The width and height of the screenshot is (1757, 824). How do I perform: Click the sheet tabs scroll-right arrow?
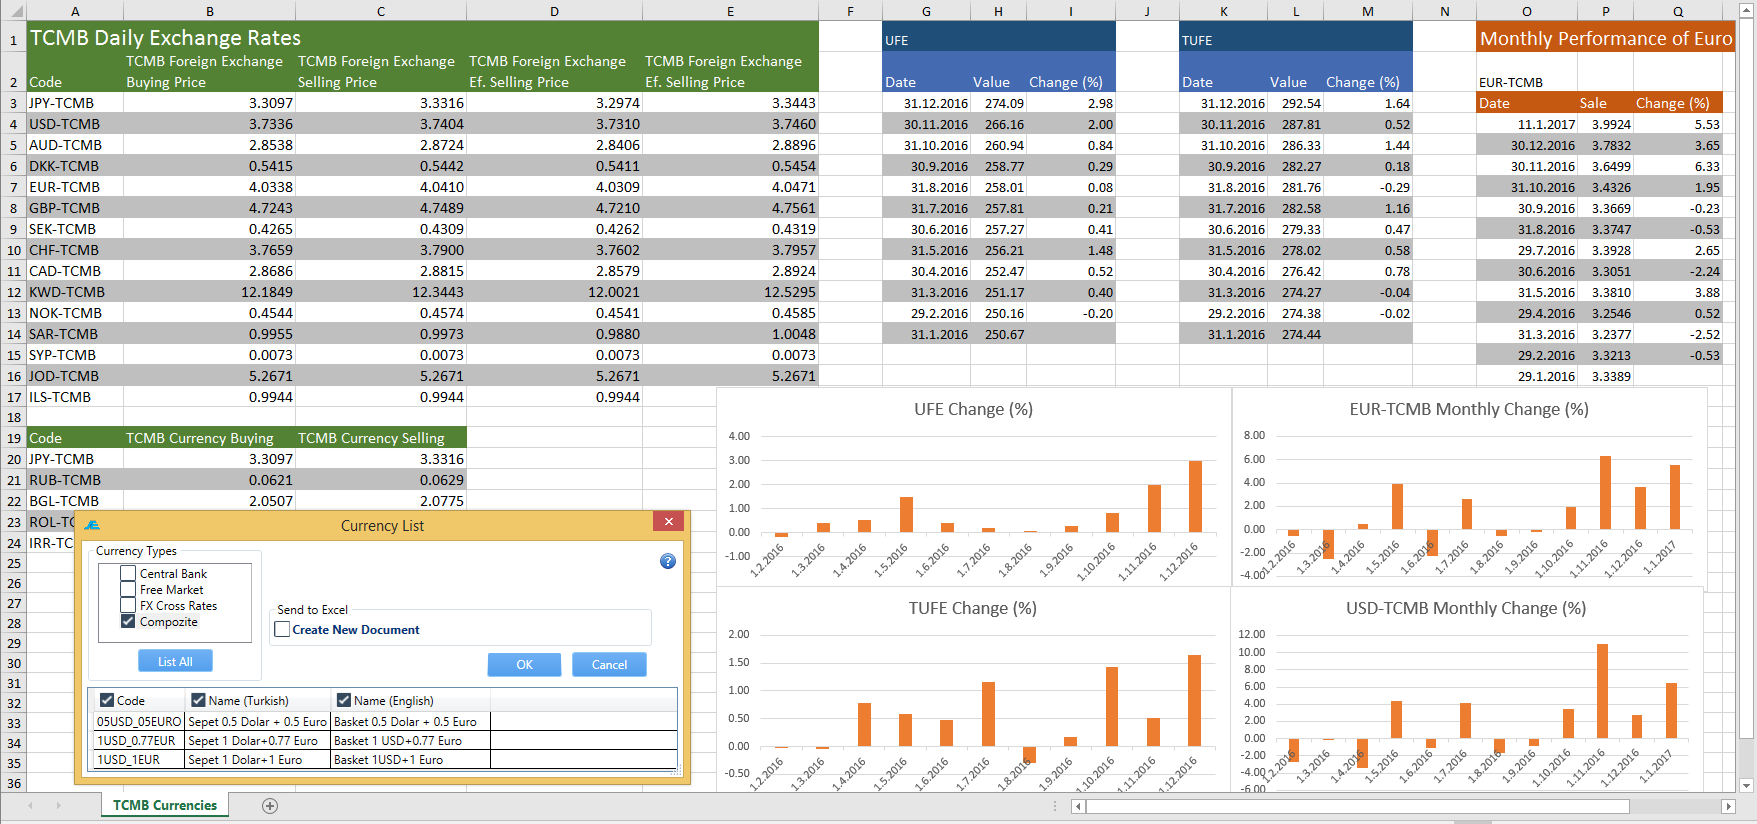tap(59, 805)
